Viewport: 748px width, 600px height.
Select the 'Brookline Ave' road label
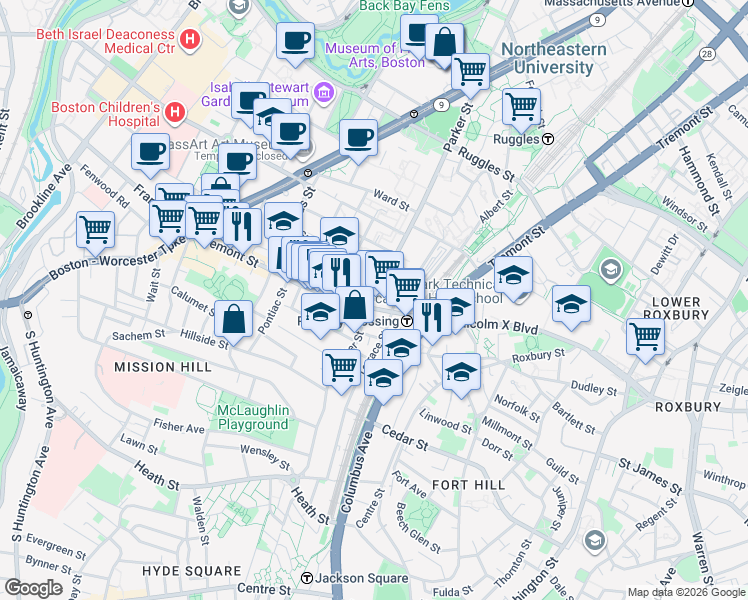[44, 196]
